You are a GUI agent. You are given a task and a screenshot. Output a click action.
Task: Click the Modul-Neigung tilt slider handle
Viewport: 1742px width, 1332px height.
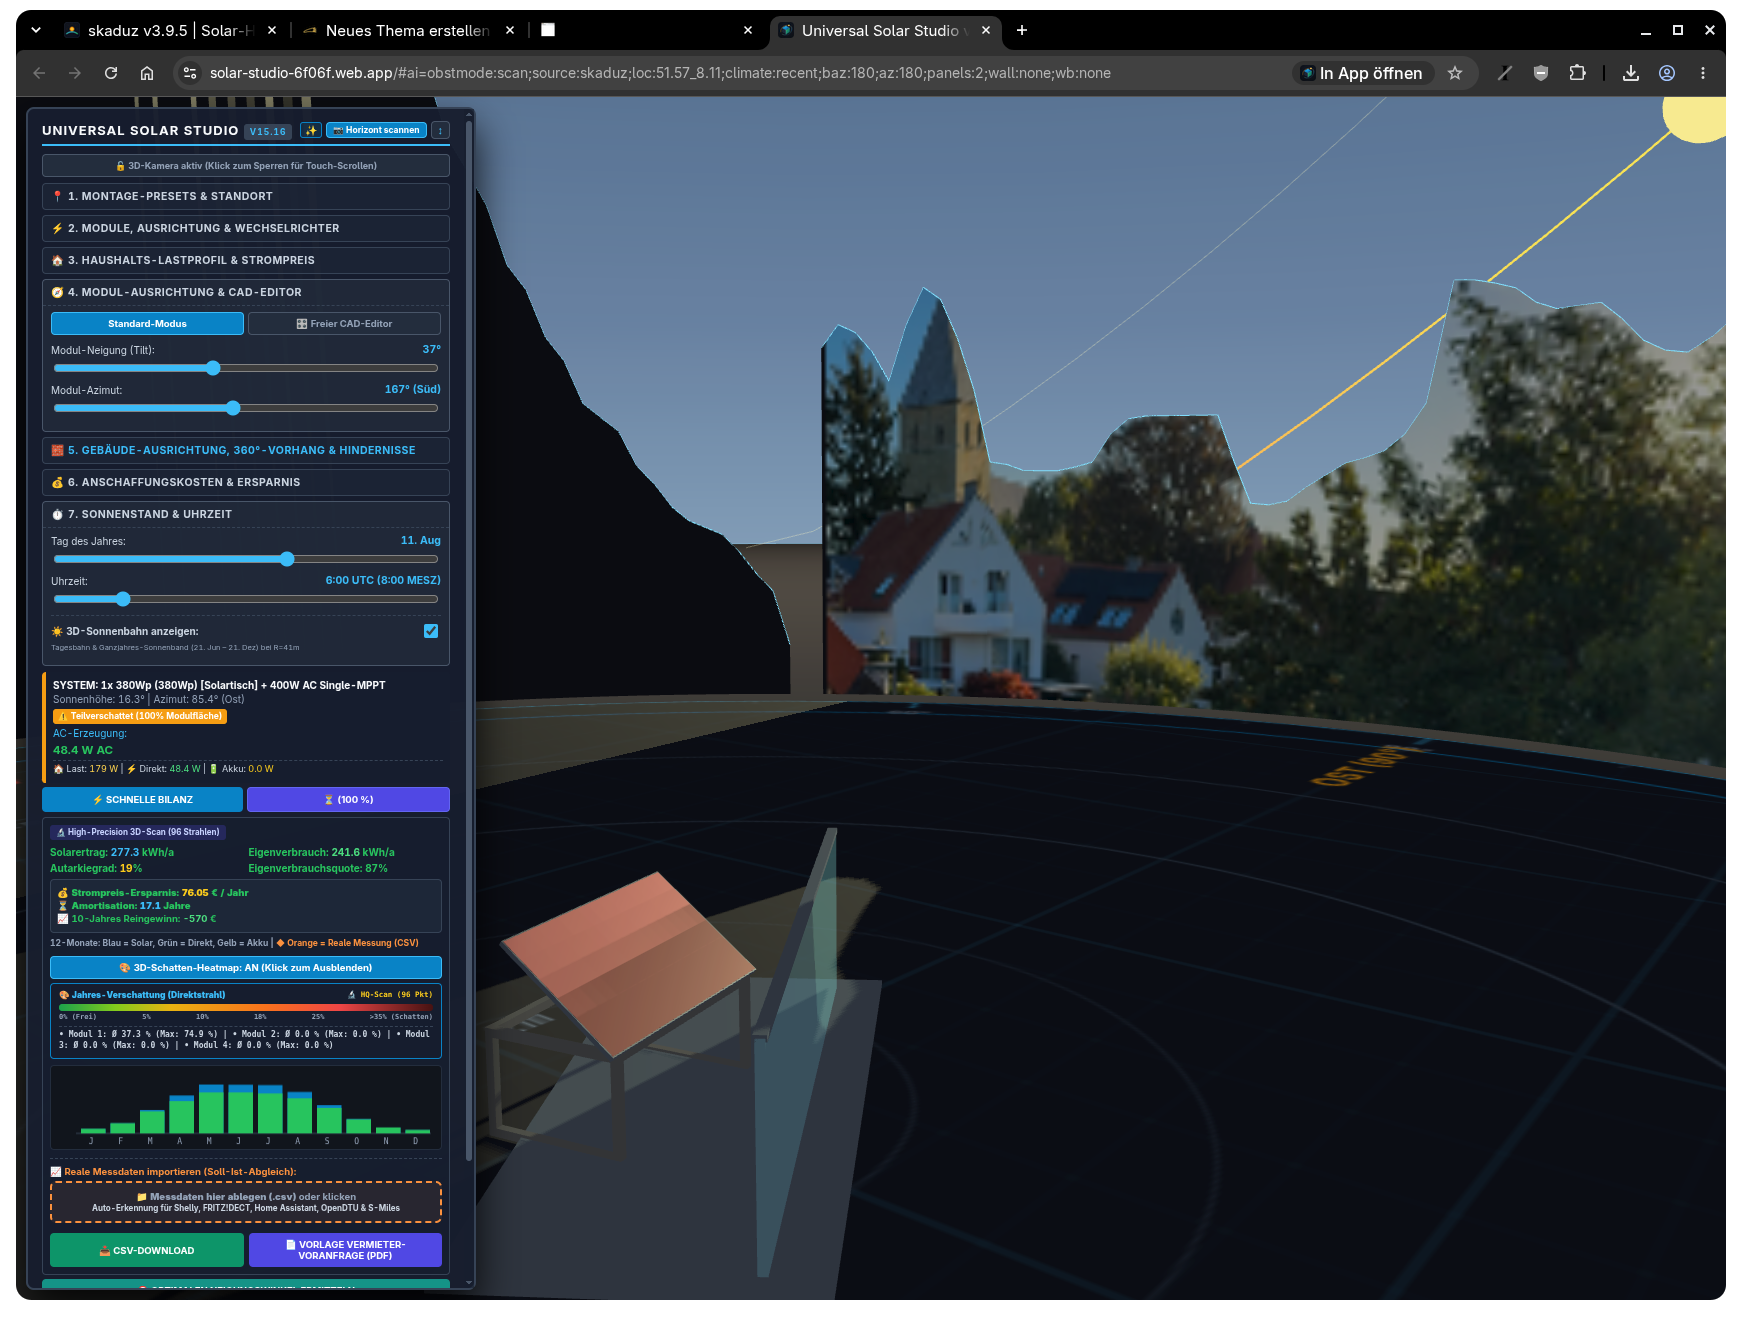click(213, 368)
